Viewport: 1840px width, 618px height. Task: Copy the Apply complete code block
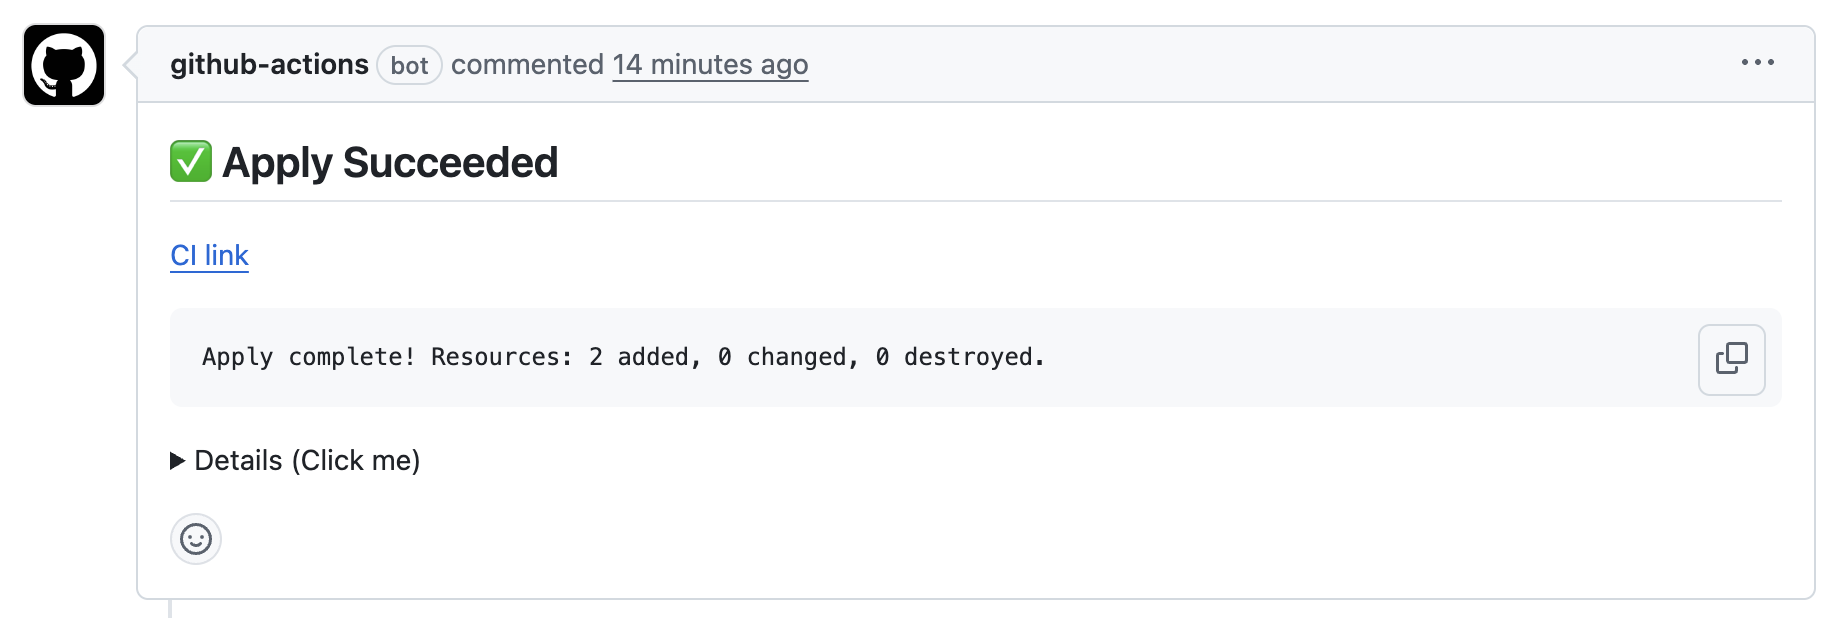(1731, 359)
